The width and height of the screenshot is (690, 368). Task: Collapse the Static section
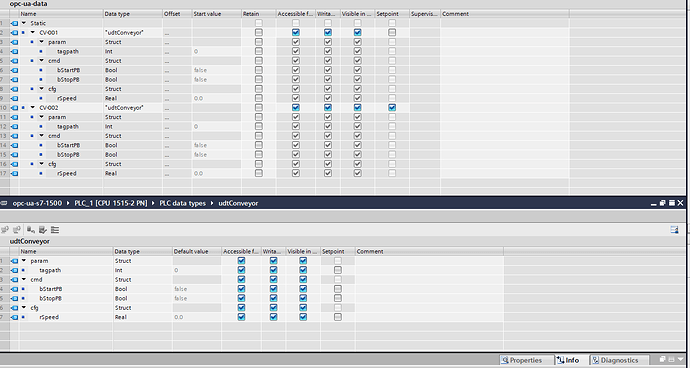pos(24,23)
